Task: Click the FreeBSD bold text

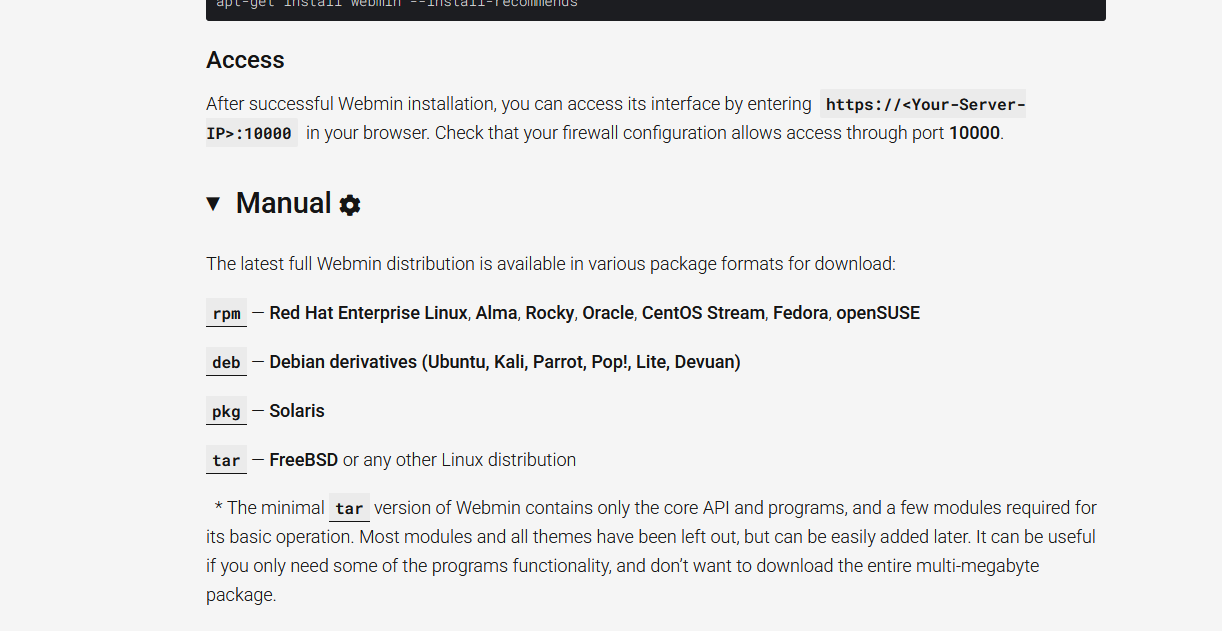Action: (x=304, y=460)
